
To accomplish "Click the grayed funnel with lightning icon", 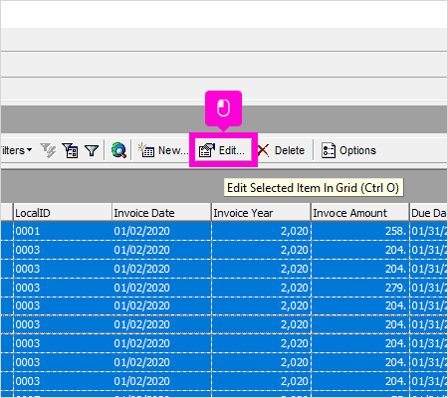I will pyautogui.click(x=48, y=150).
